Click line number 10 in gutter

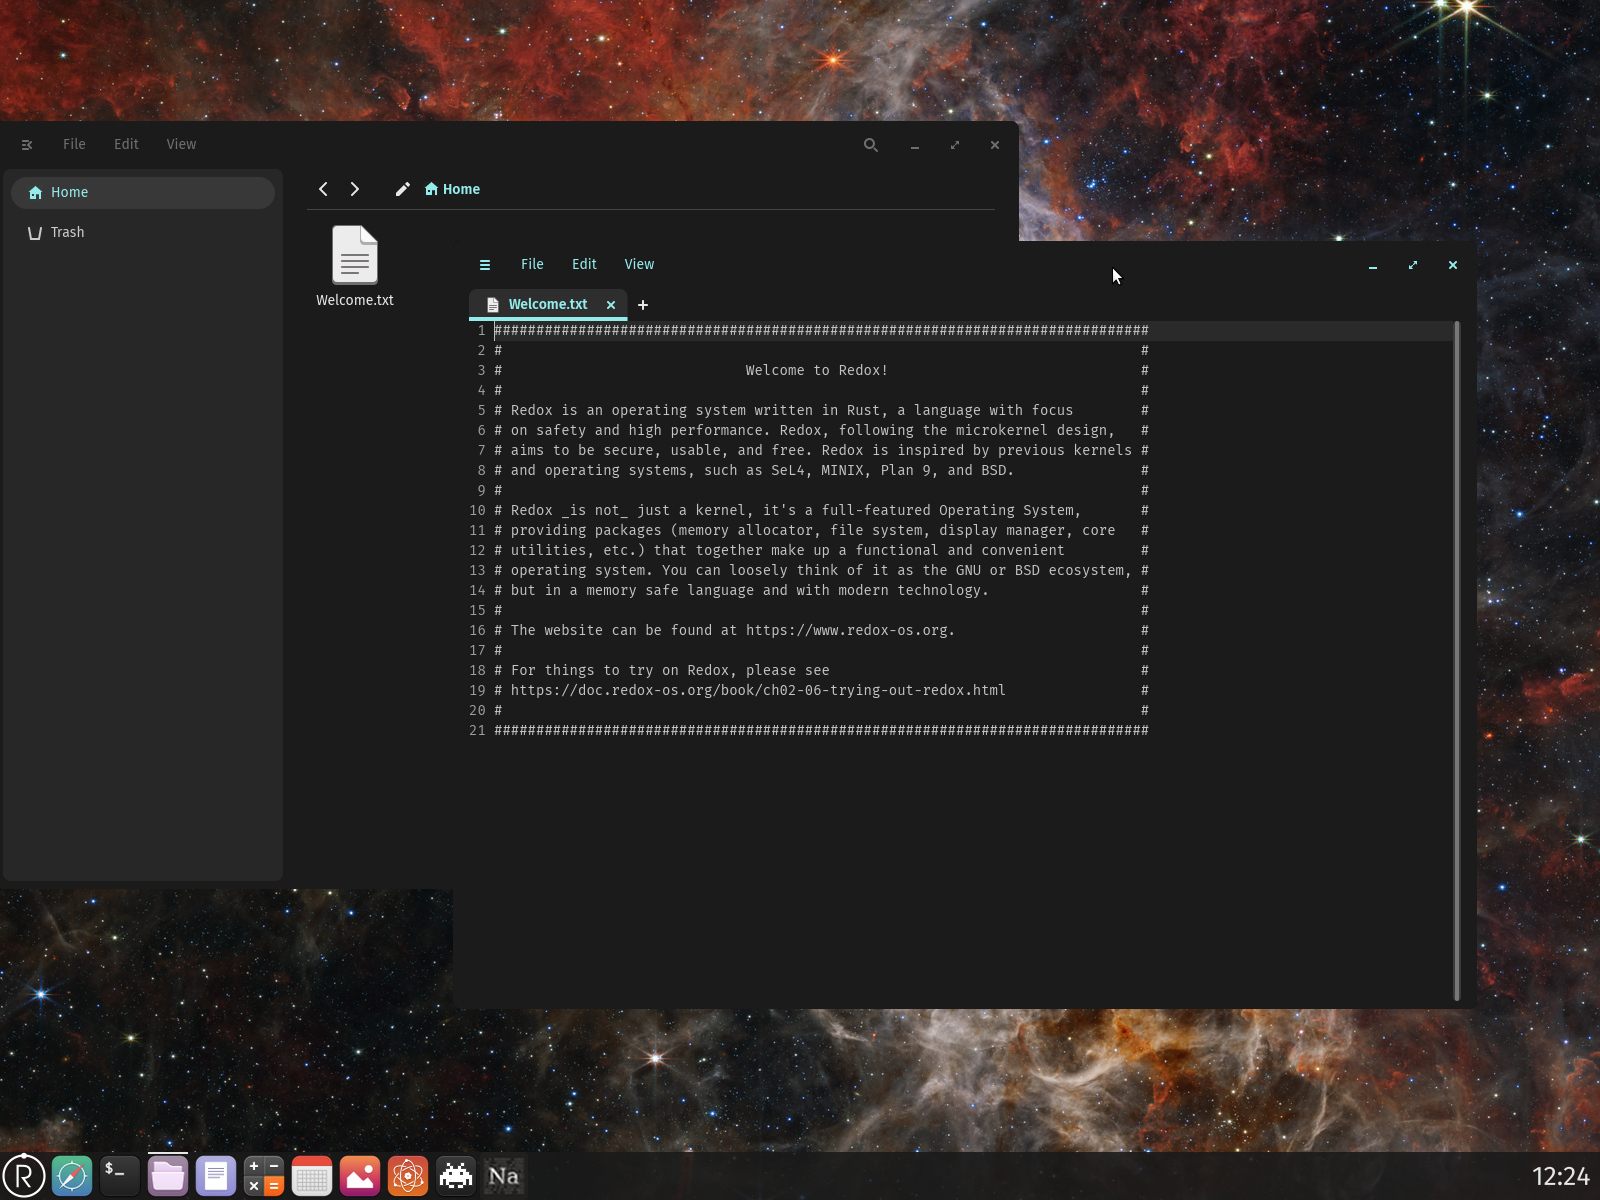point(477,510)
